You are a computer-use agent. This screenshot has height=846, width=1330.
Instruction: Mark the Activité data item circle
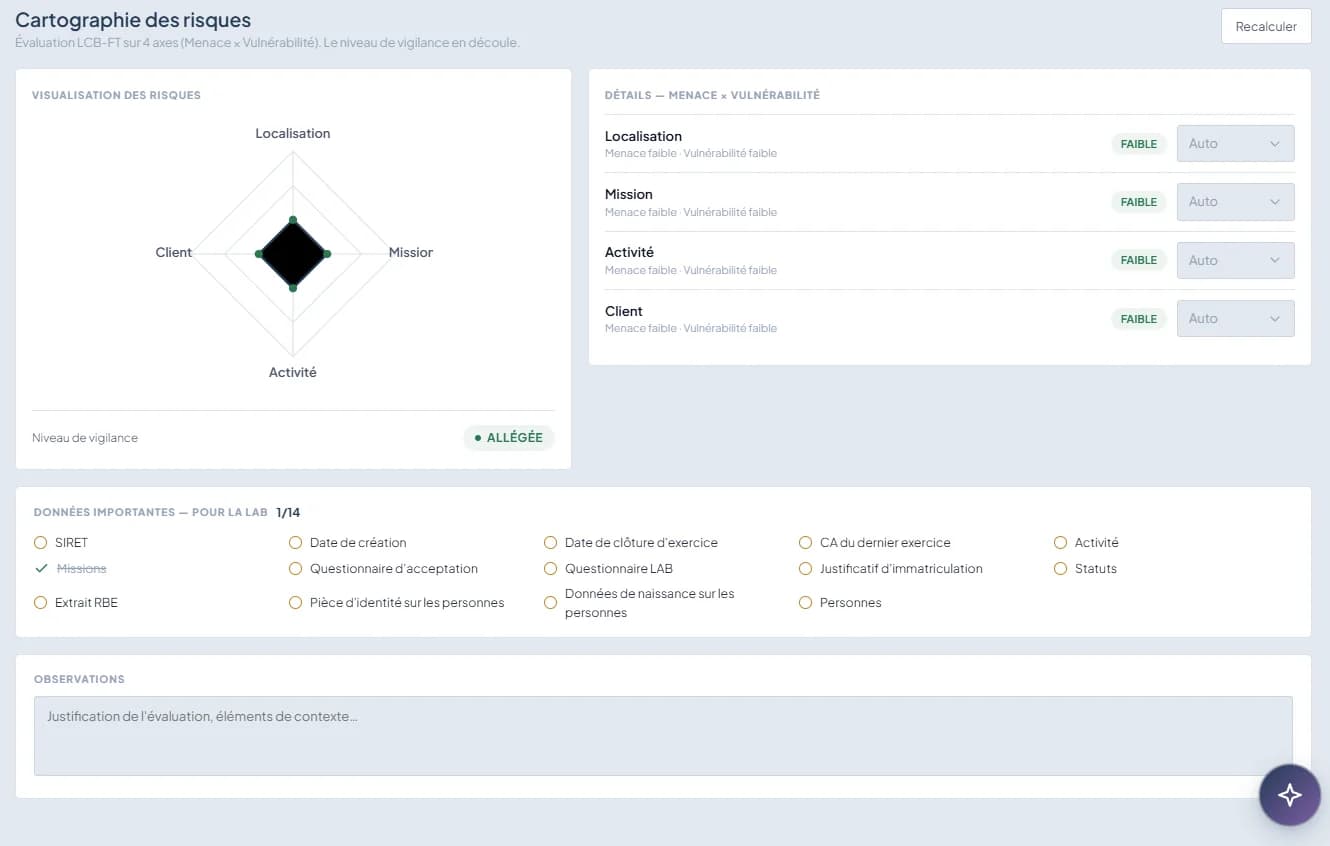tap(1060, 543)
